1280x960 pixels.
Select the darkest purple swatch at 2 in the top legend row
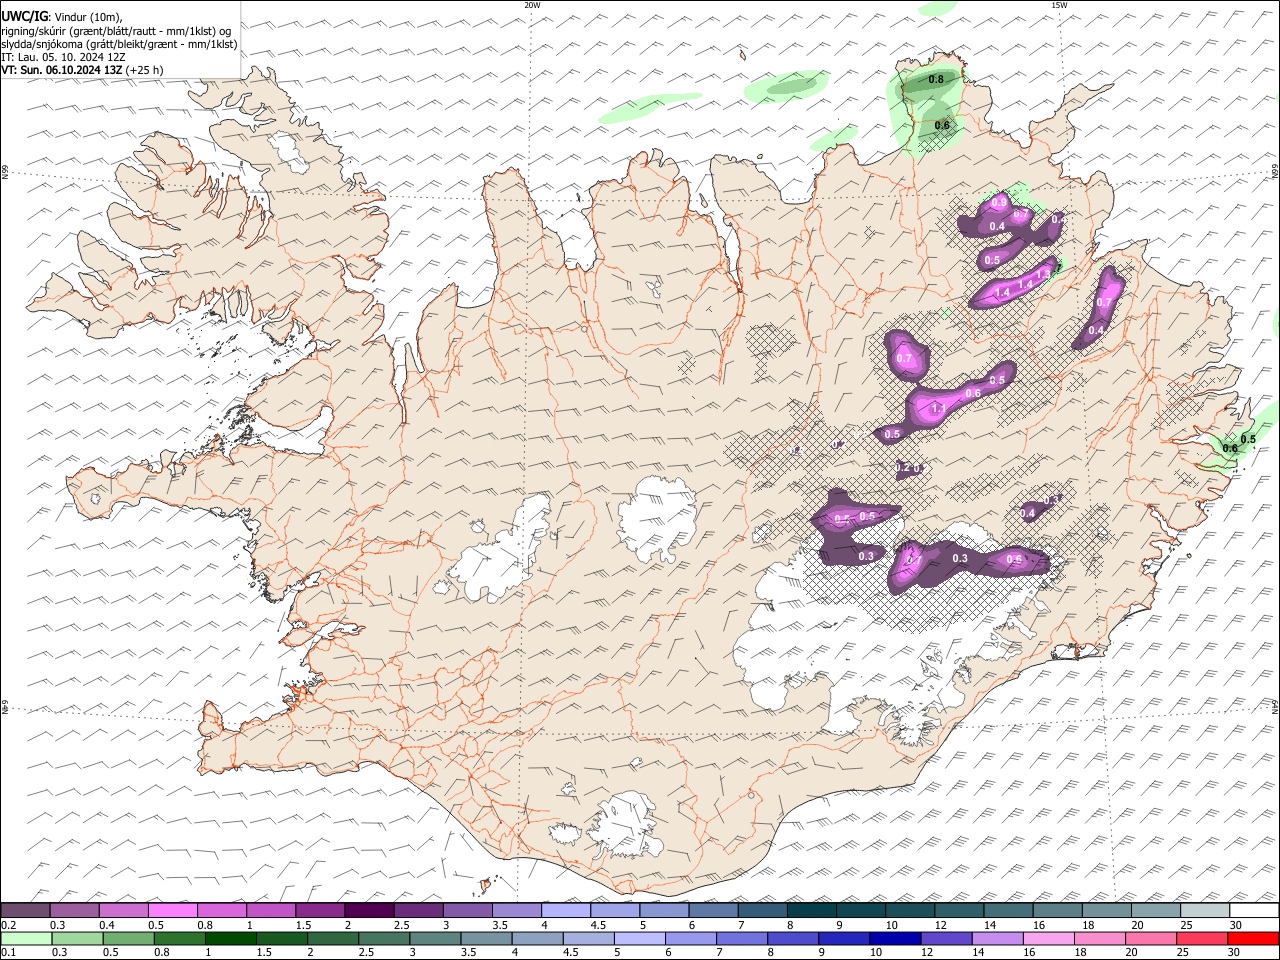click(368, 911)
